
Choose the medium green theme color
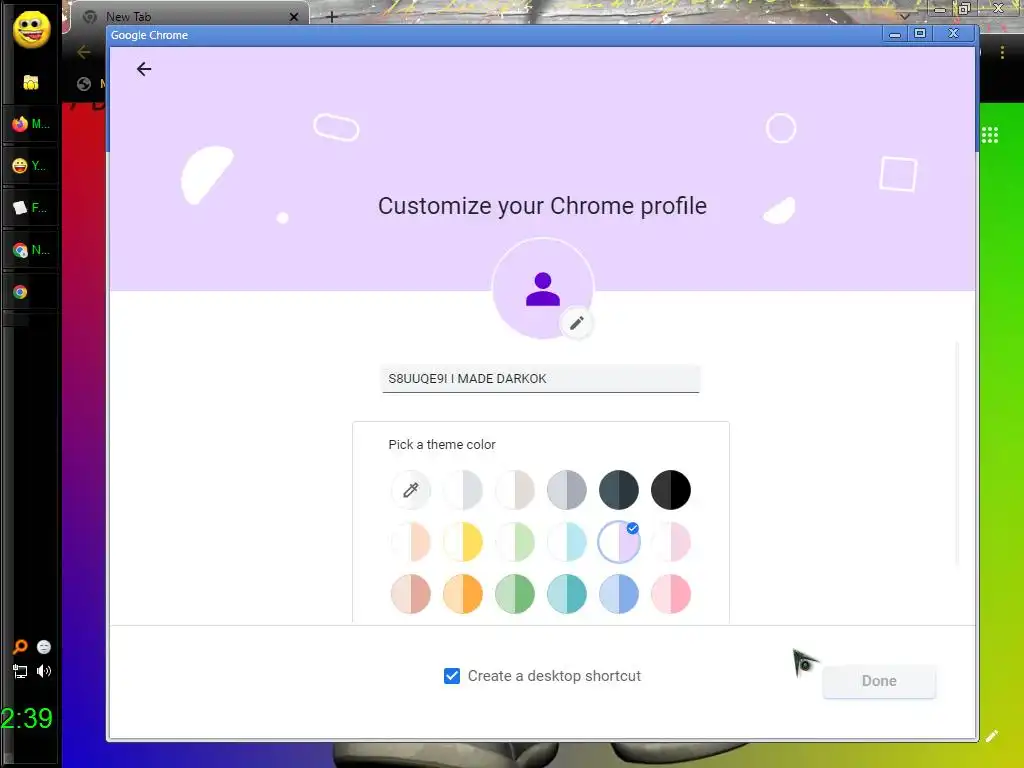click(x=515, y=594)
